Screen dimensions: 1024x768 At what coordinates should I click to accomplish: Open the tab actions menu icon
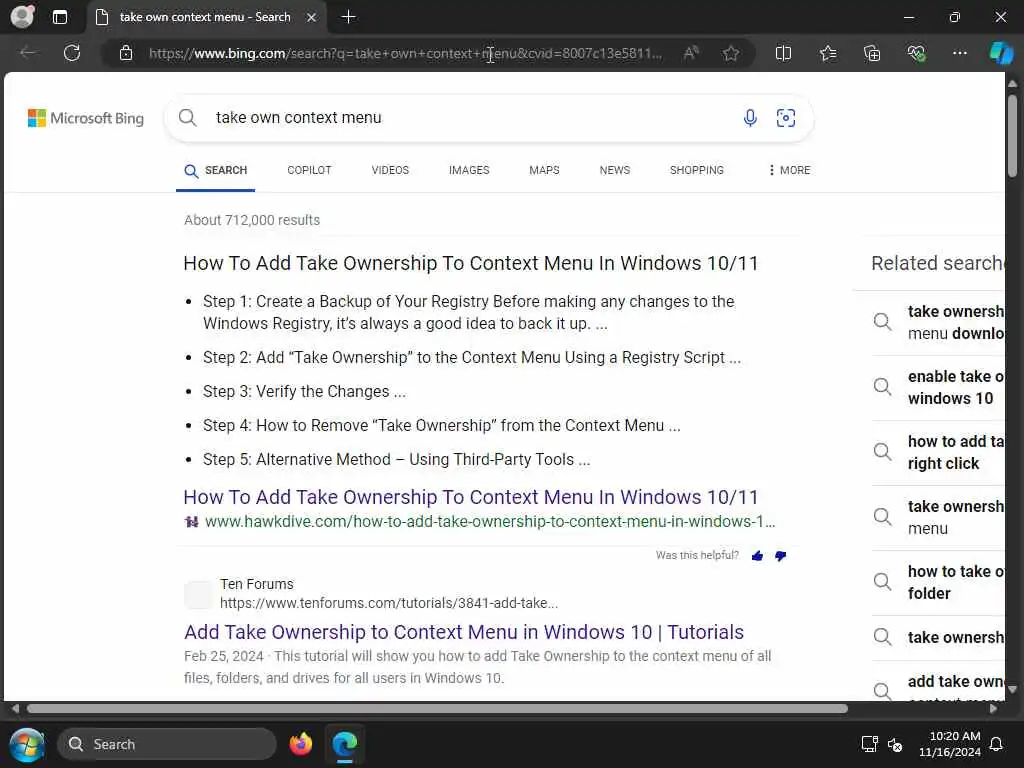[59, 17]
